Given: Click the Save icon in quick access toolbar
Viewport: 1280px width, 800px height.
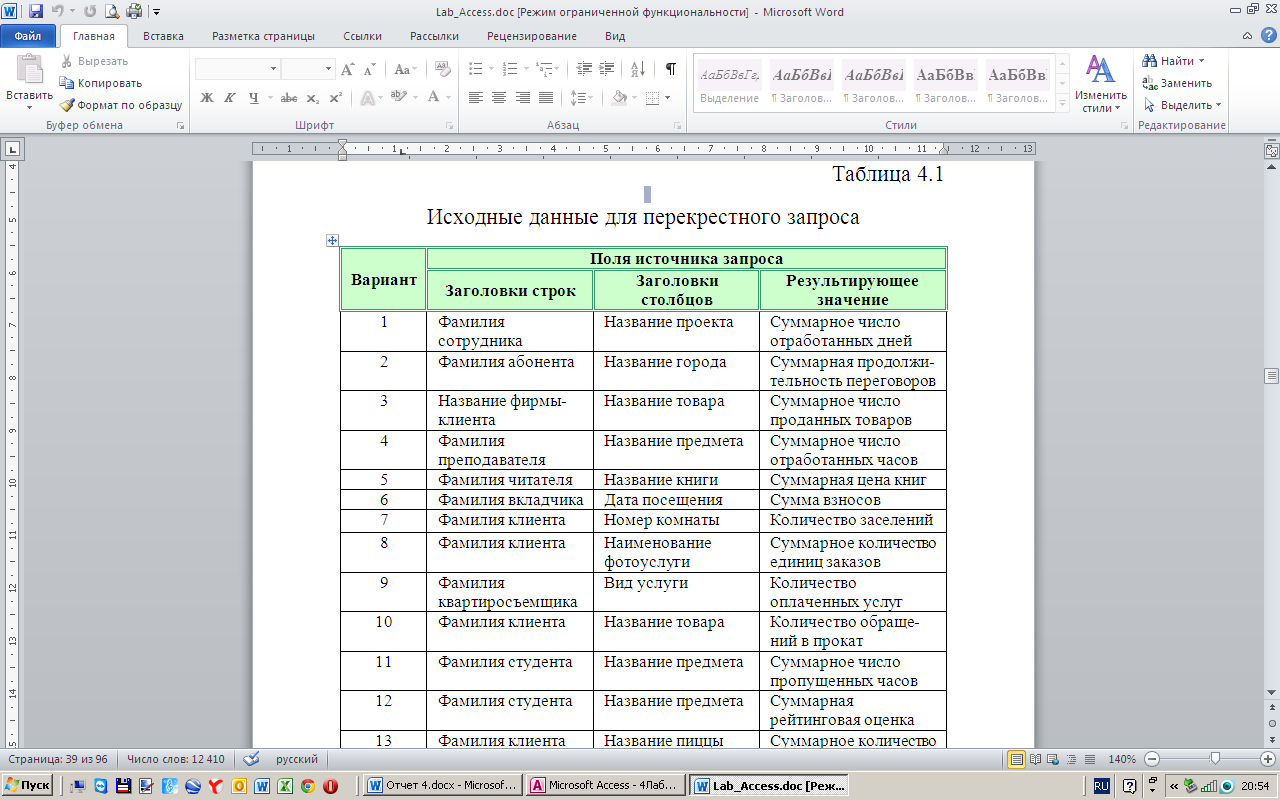Looking at the screenshot, I should coord(36,12).
